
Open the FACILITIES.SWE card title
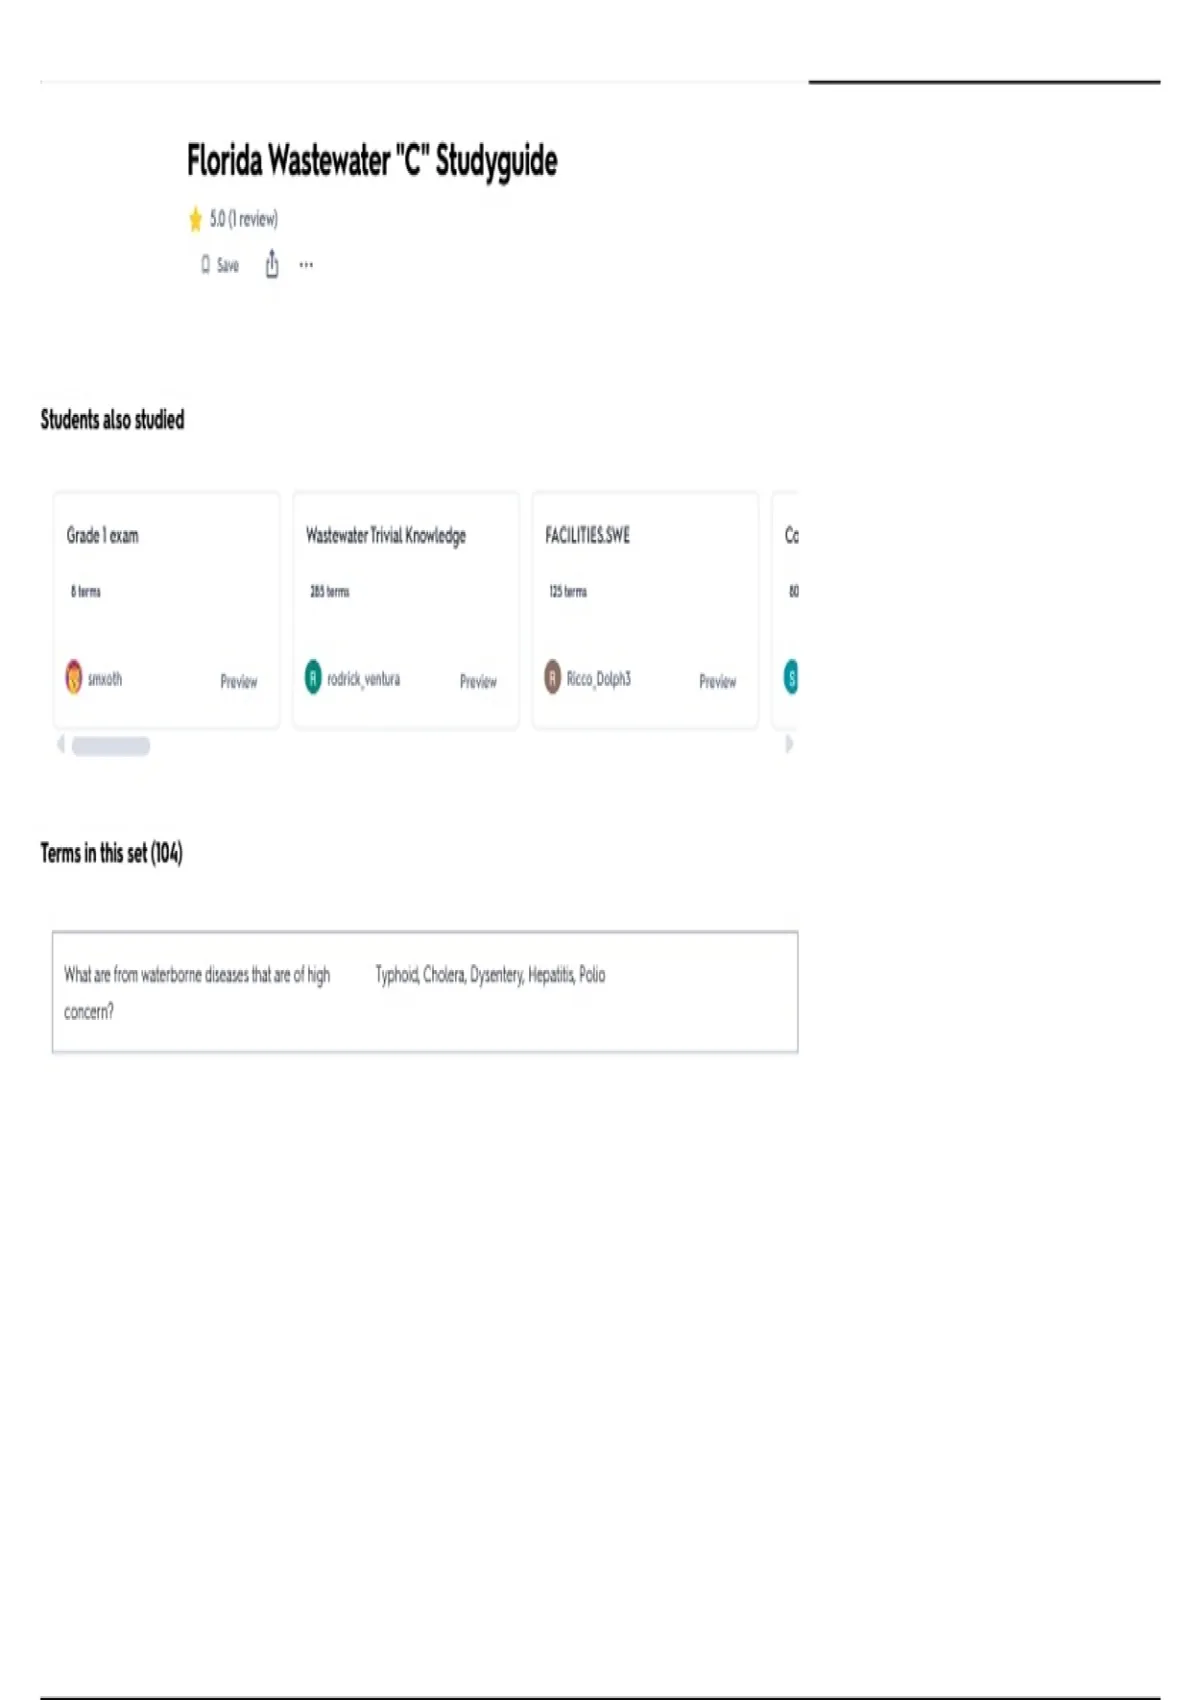click(x=588, y=536)
